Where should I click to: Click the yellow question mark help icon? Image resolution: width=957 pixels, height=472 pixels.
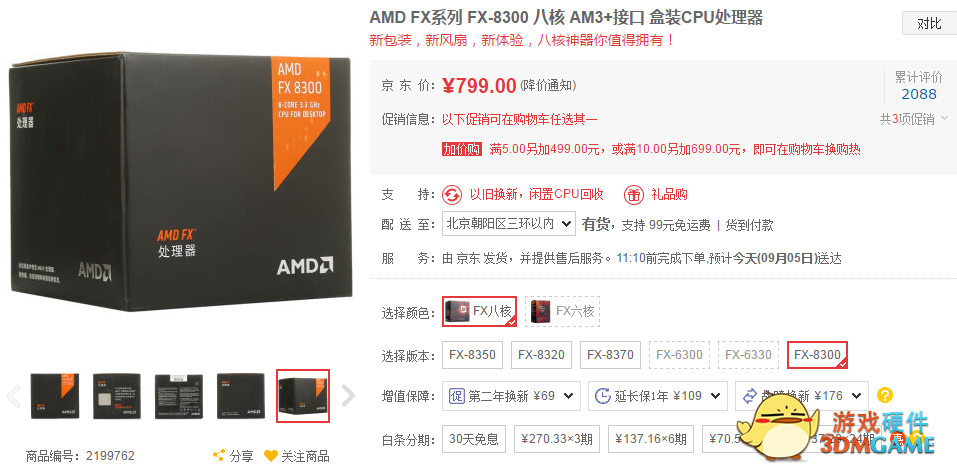point(884,395)
